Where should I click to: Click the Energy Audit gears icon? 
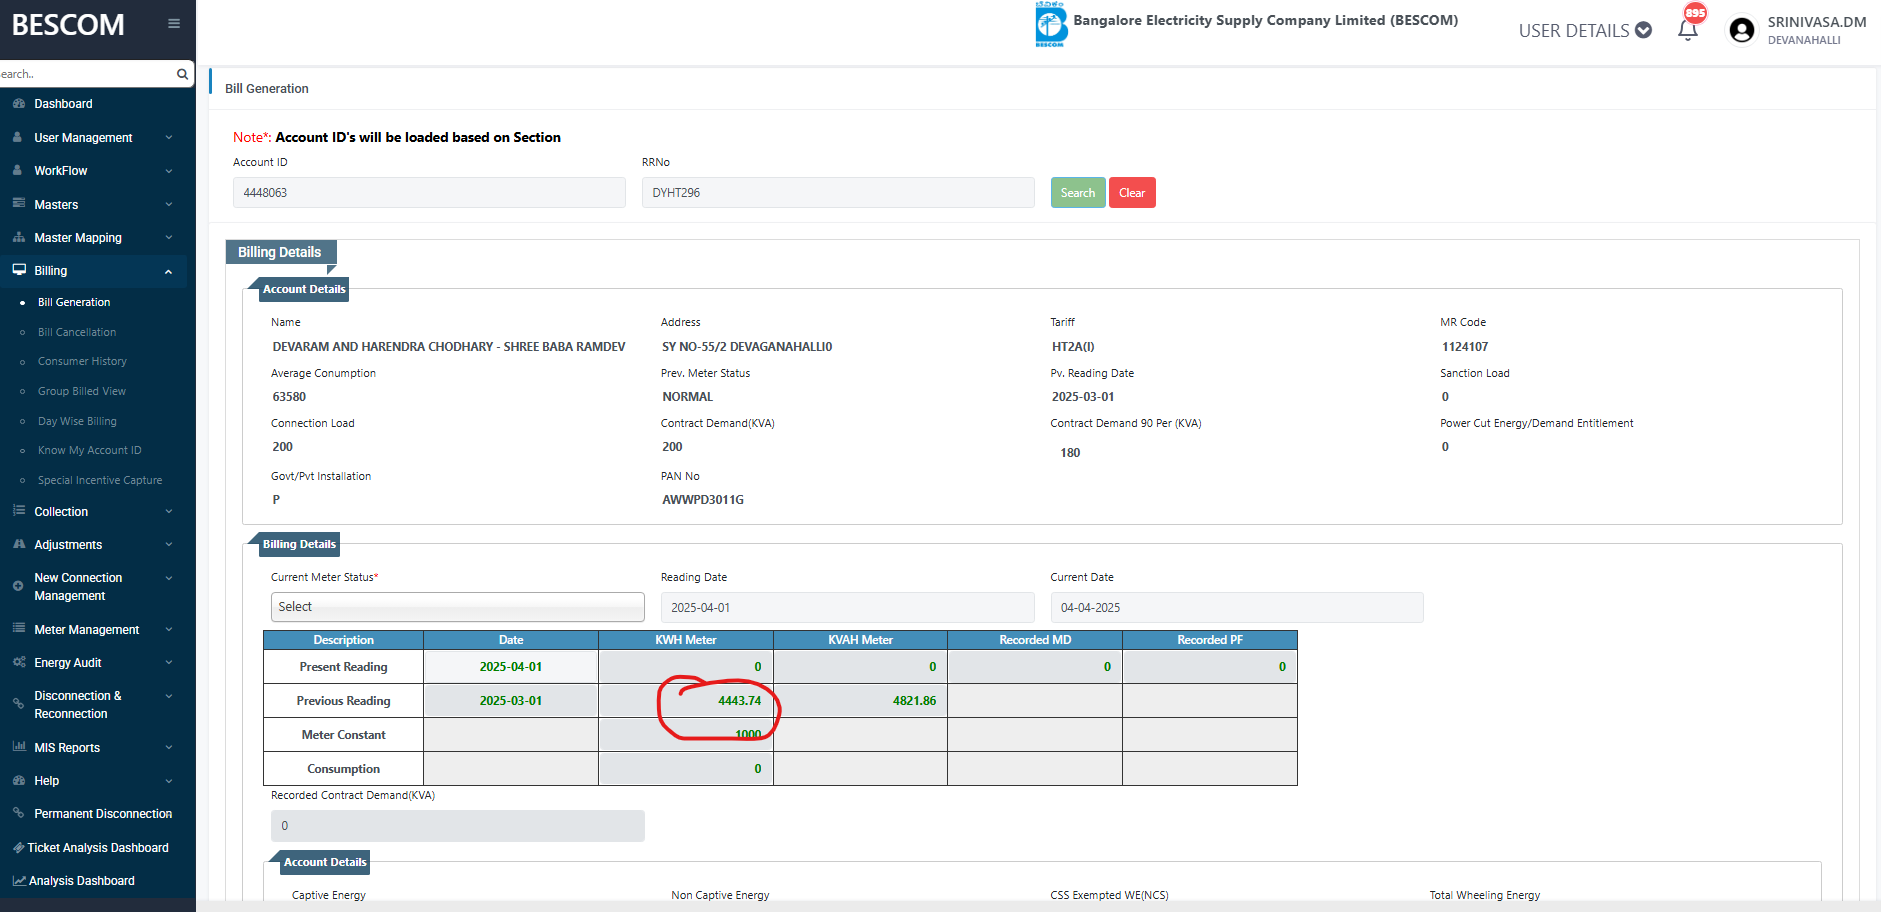click(19, 662)
